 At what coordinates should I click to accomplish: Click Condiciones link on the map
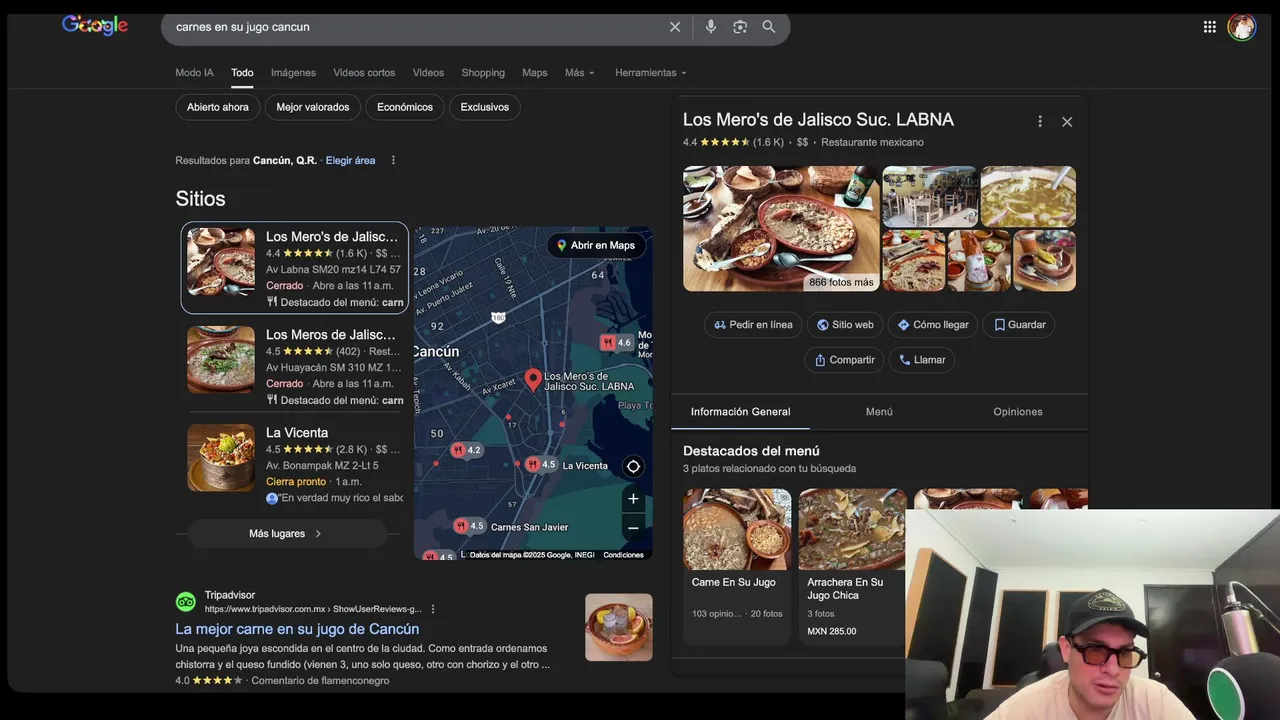point(623,555)
